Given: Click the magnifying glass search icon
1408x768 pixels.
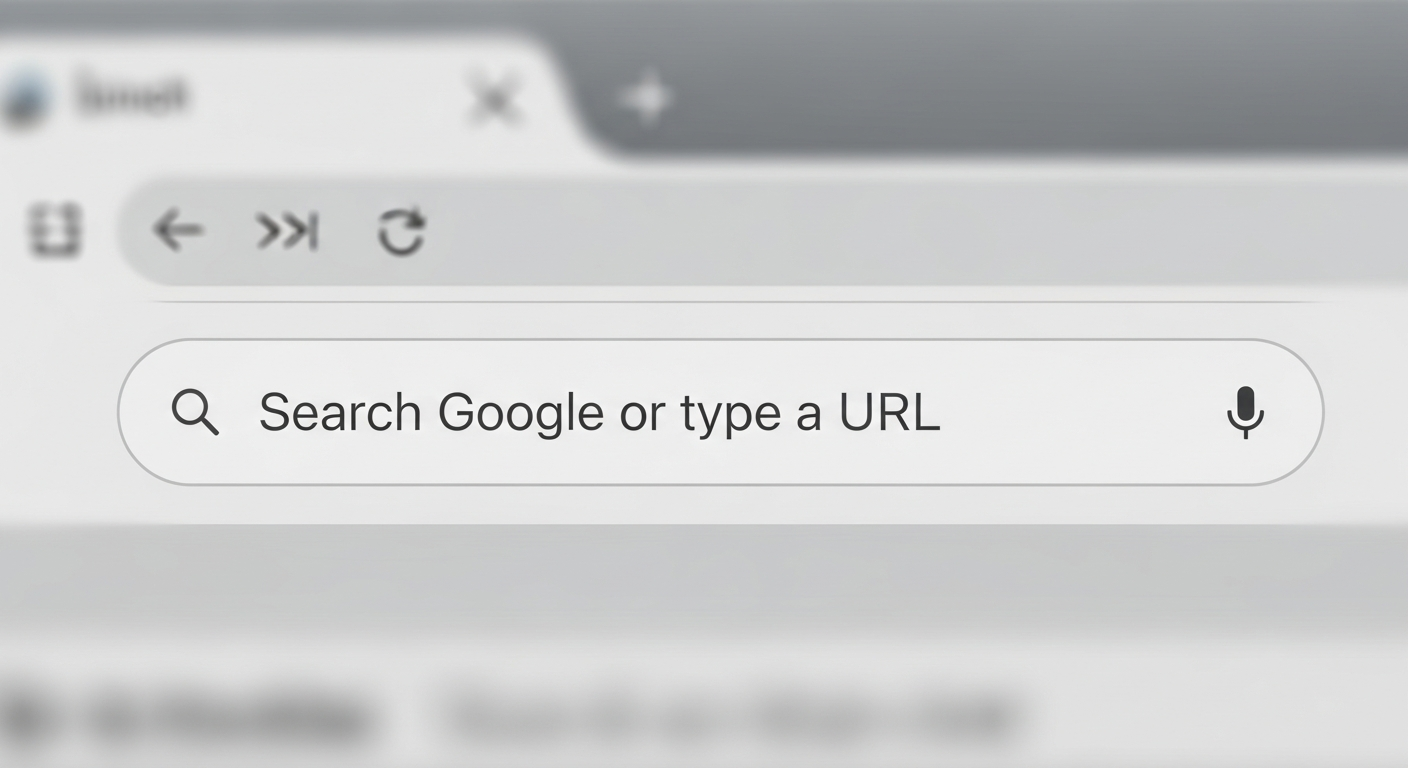Looking at the screenshot, I should (196, 412).
